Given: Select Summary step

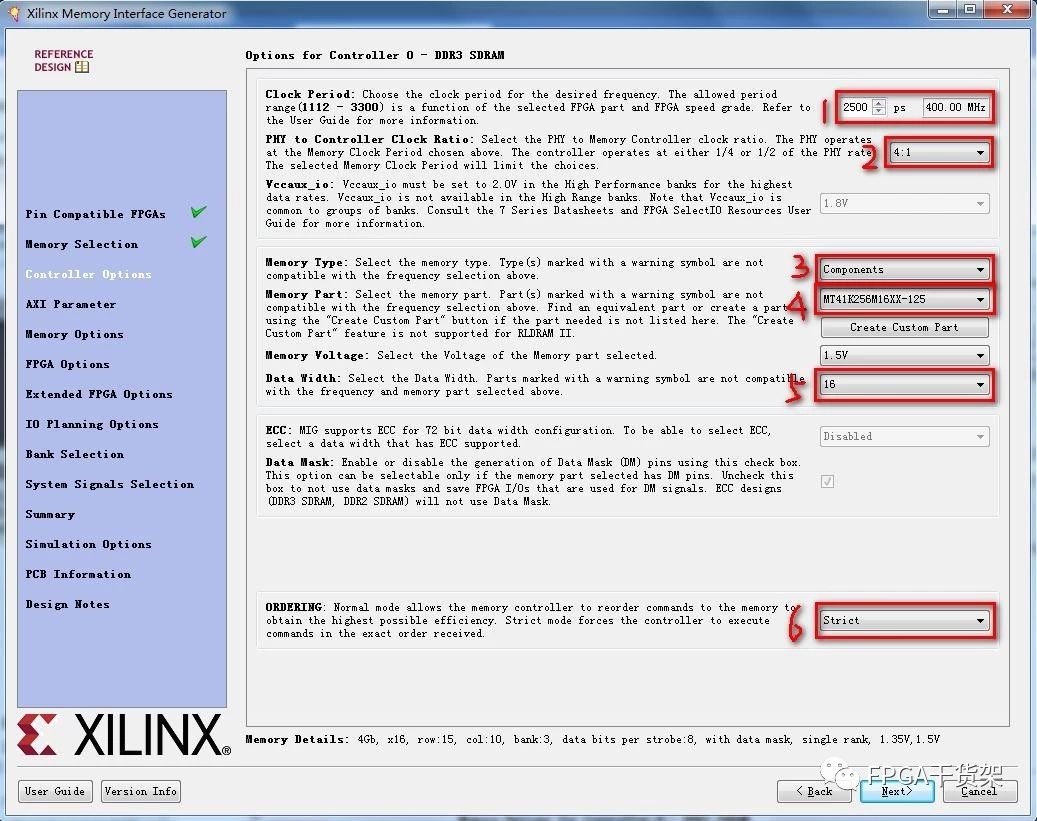Looking at the screenshot, I should tap(50, 514).
